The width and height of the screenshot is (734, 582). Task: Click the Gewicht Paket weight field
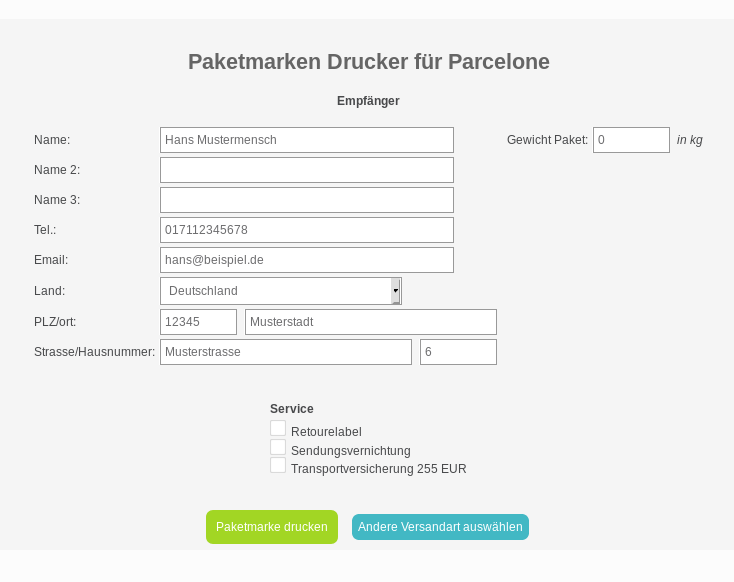pyautogui.click(x=631, y=140)
